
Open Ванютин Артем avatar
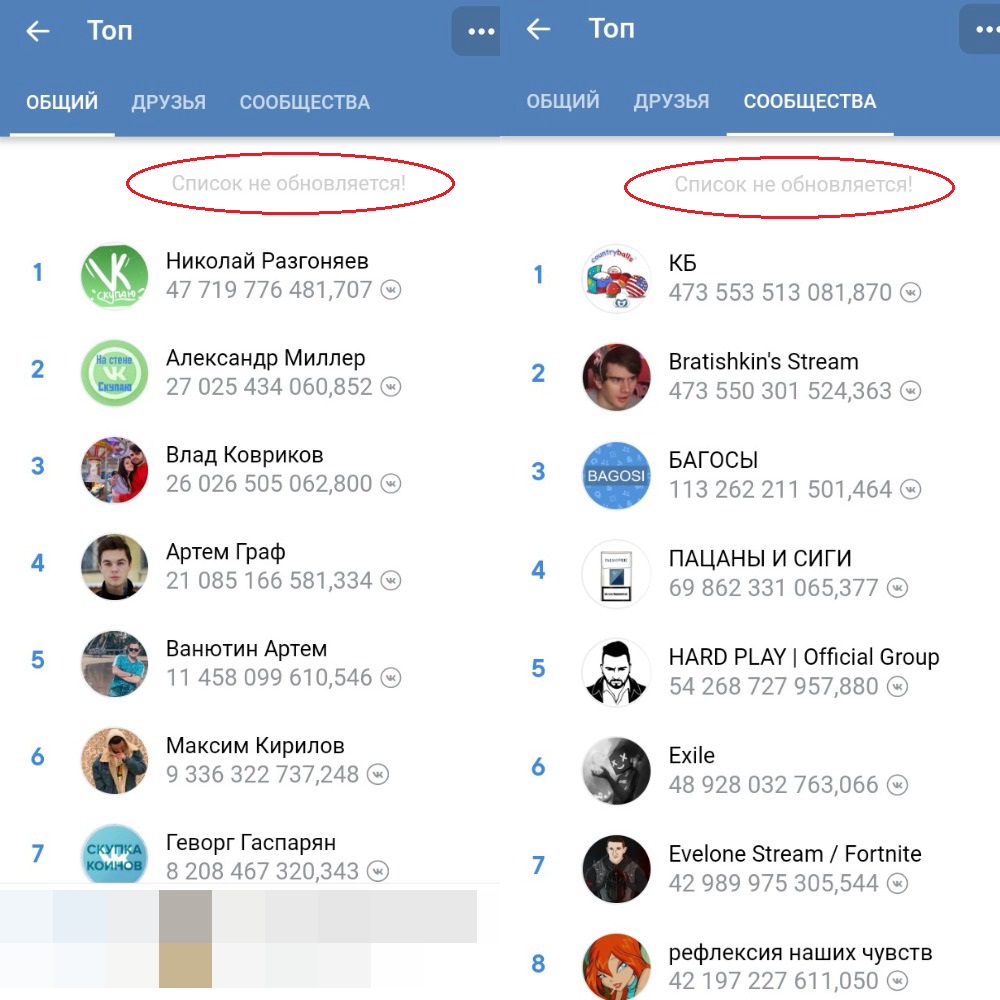(x=114, y=663)
